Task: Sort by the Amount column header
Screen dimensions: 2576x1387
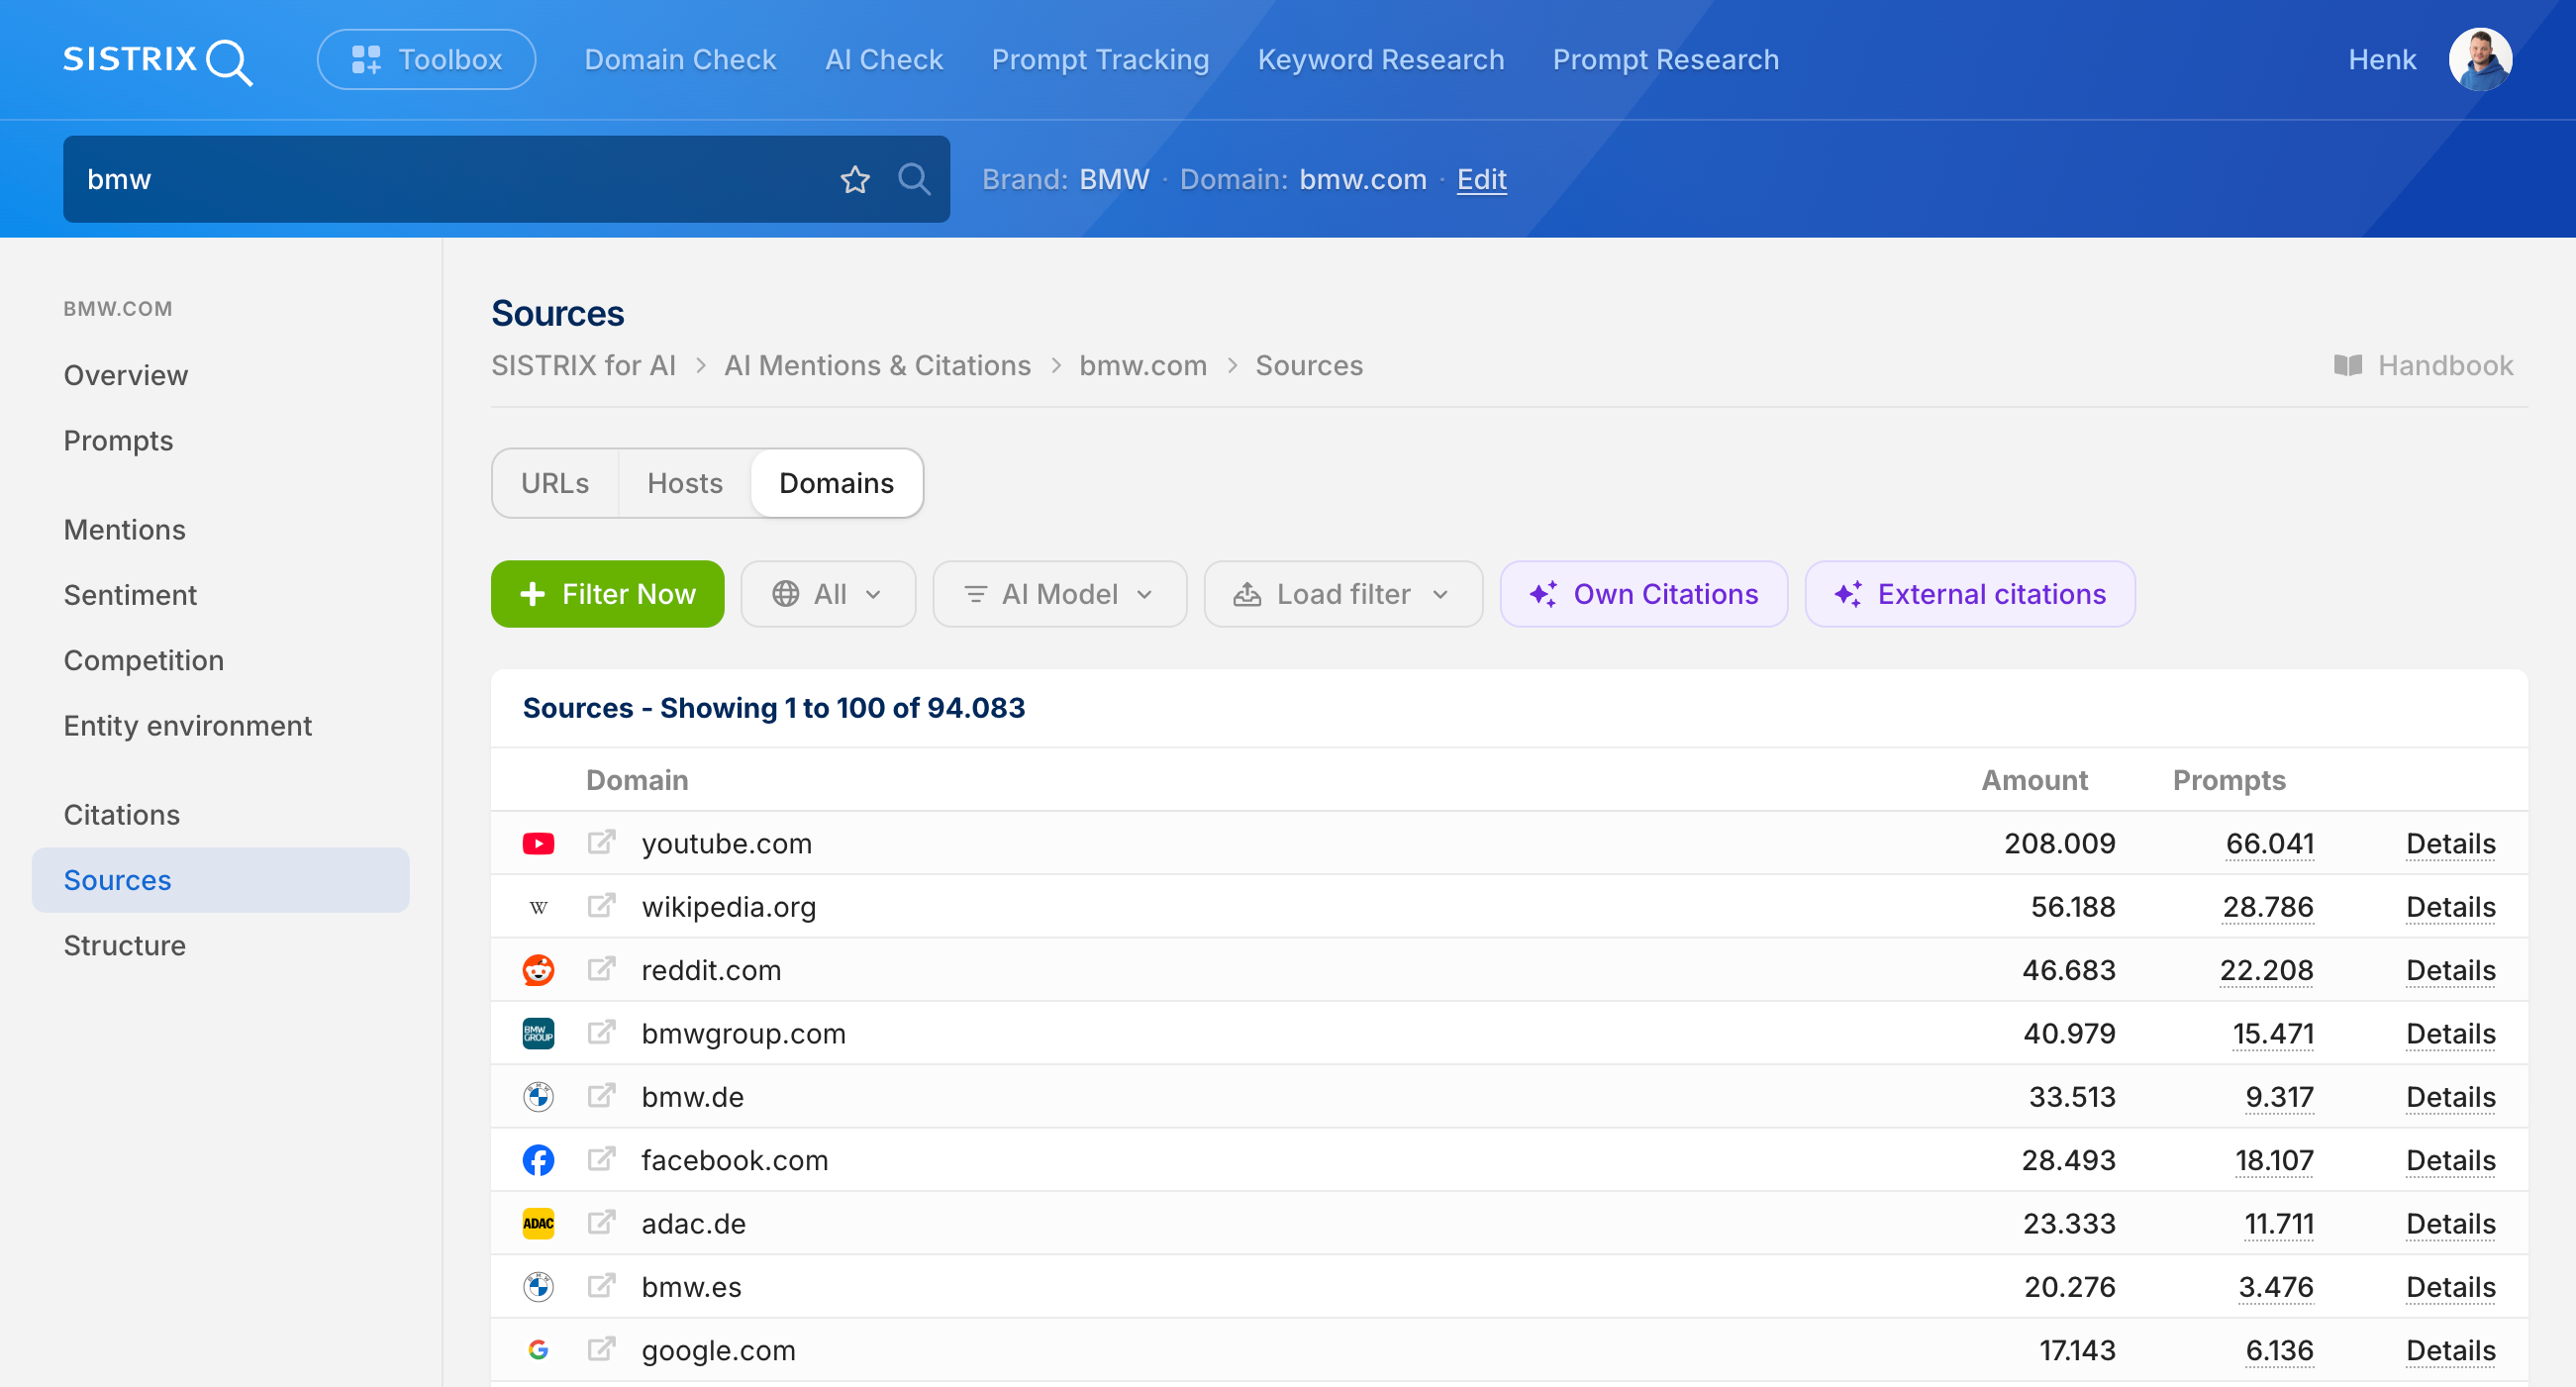Action: pos(2034,780)
